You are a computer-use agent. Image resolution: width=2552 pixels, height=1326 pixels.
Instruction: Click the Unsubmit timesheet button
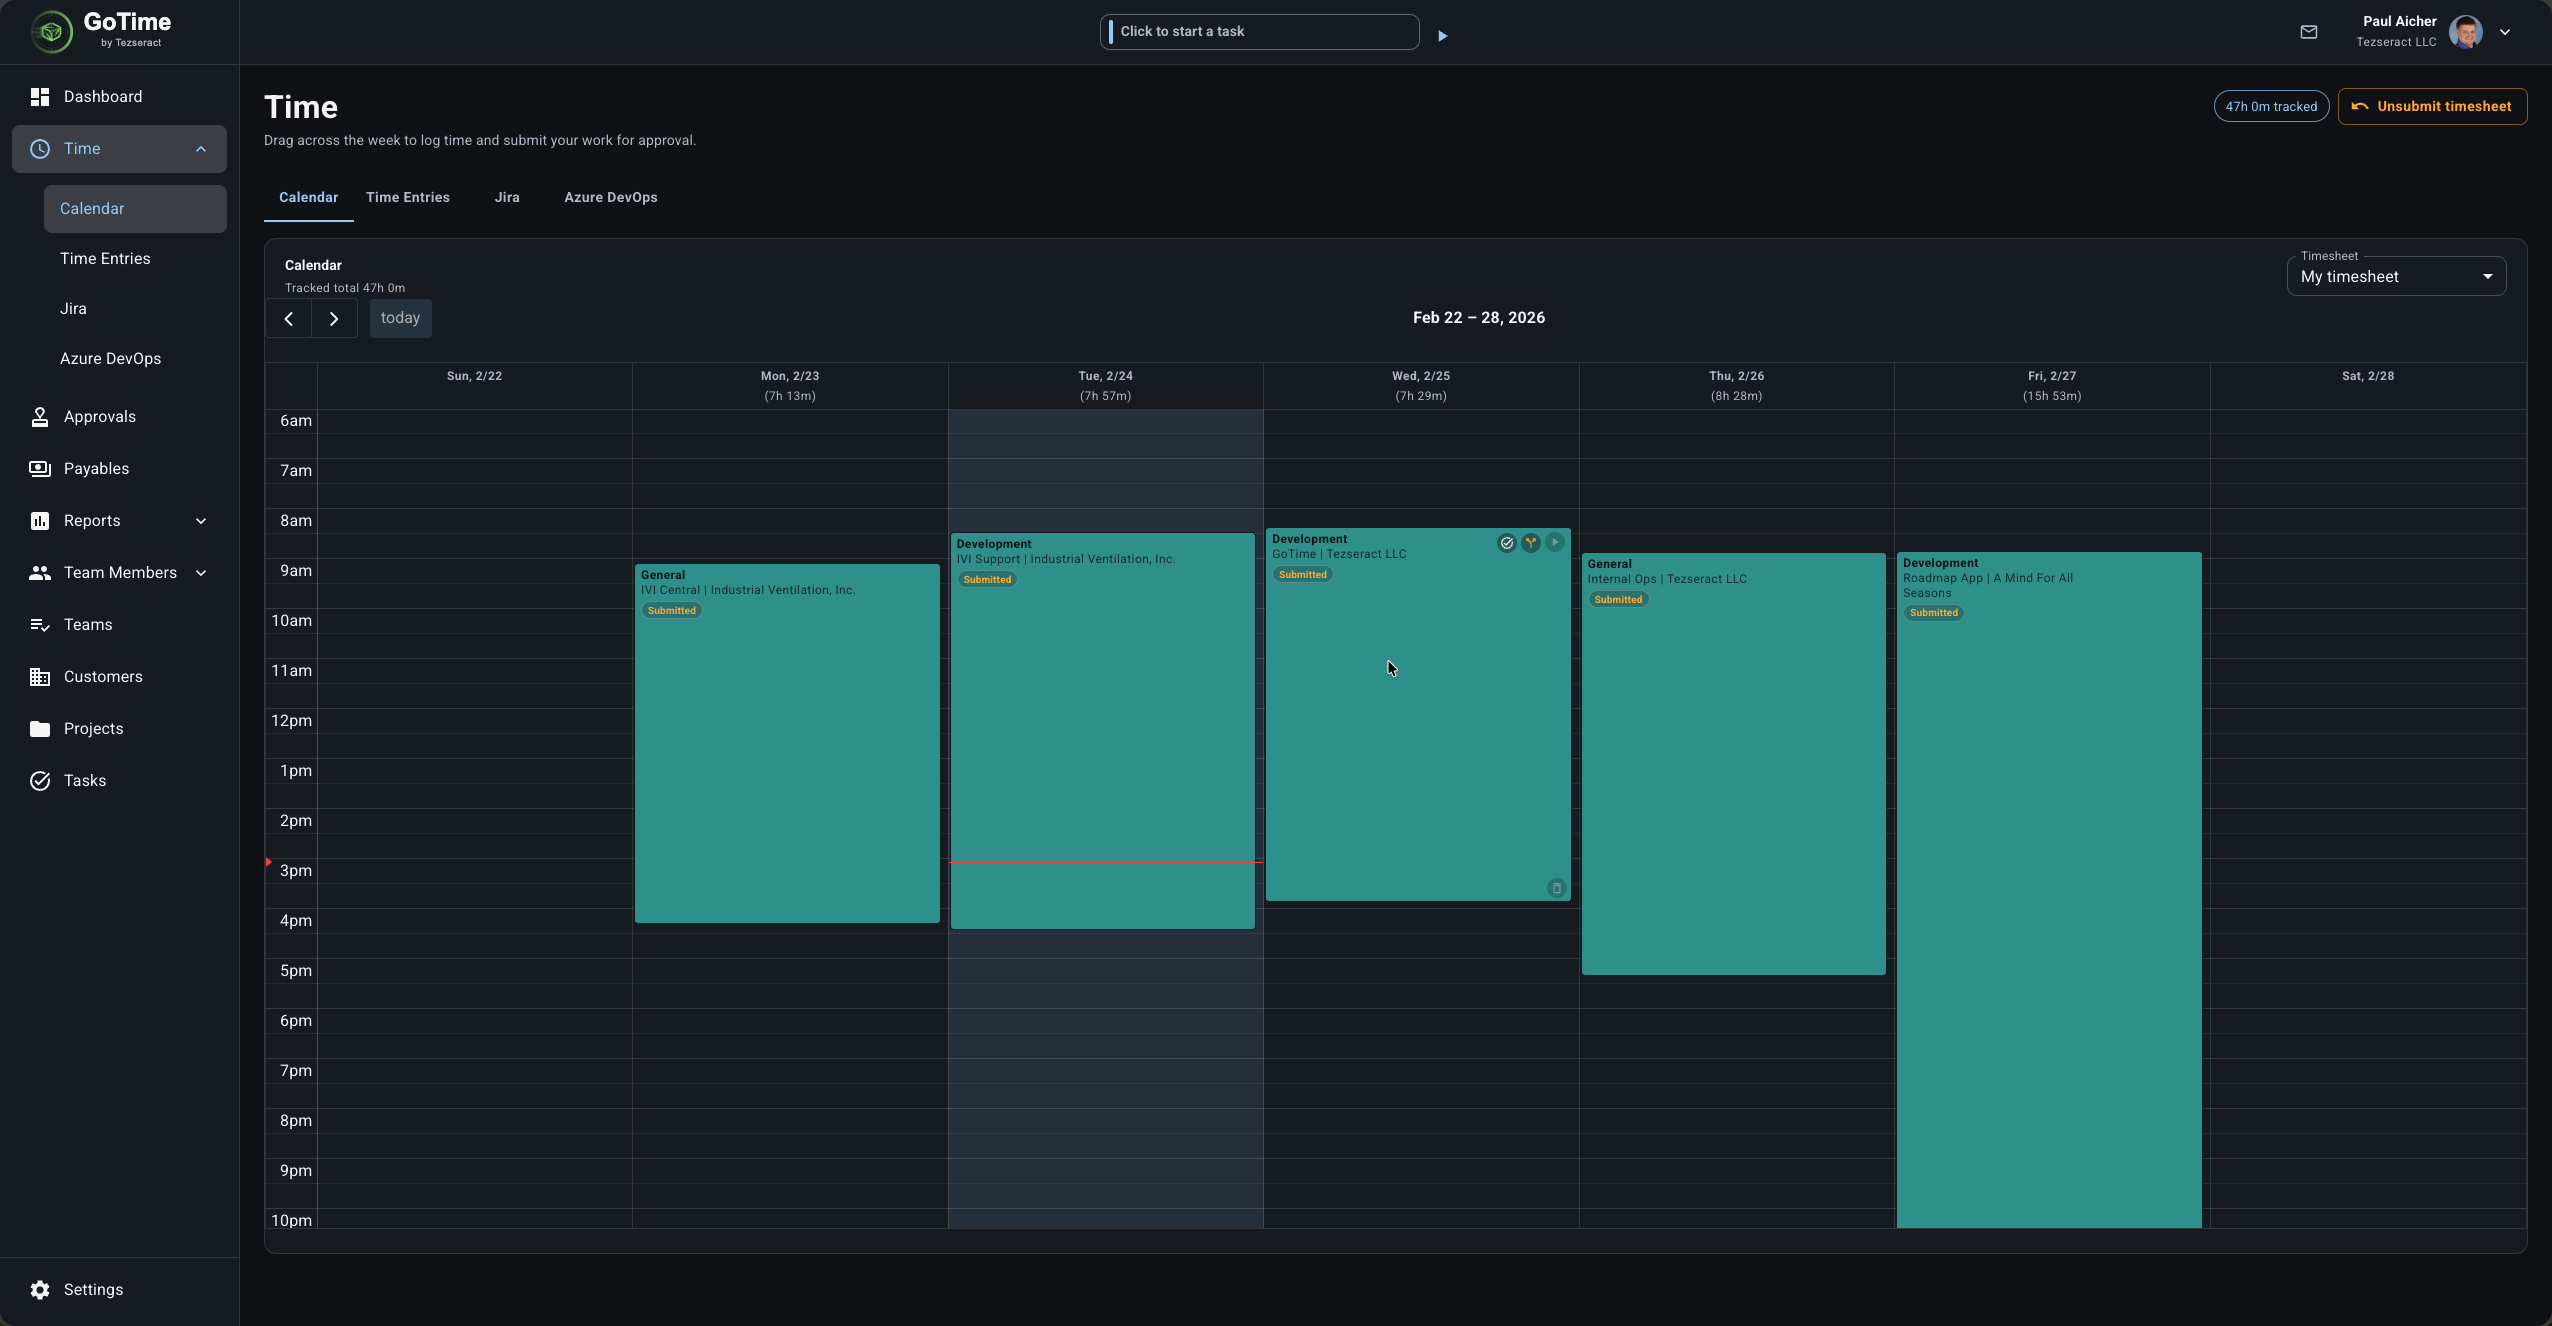coord(2432,106)
